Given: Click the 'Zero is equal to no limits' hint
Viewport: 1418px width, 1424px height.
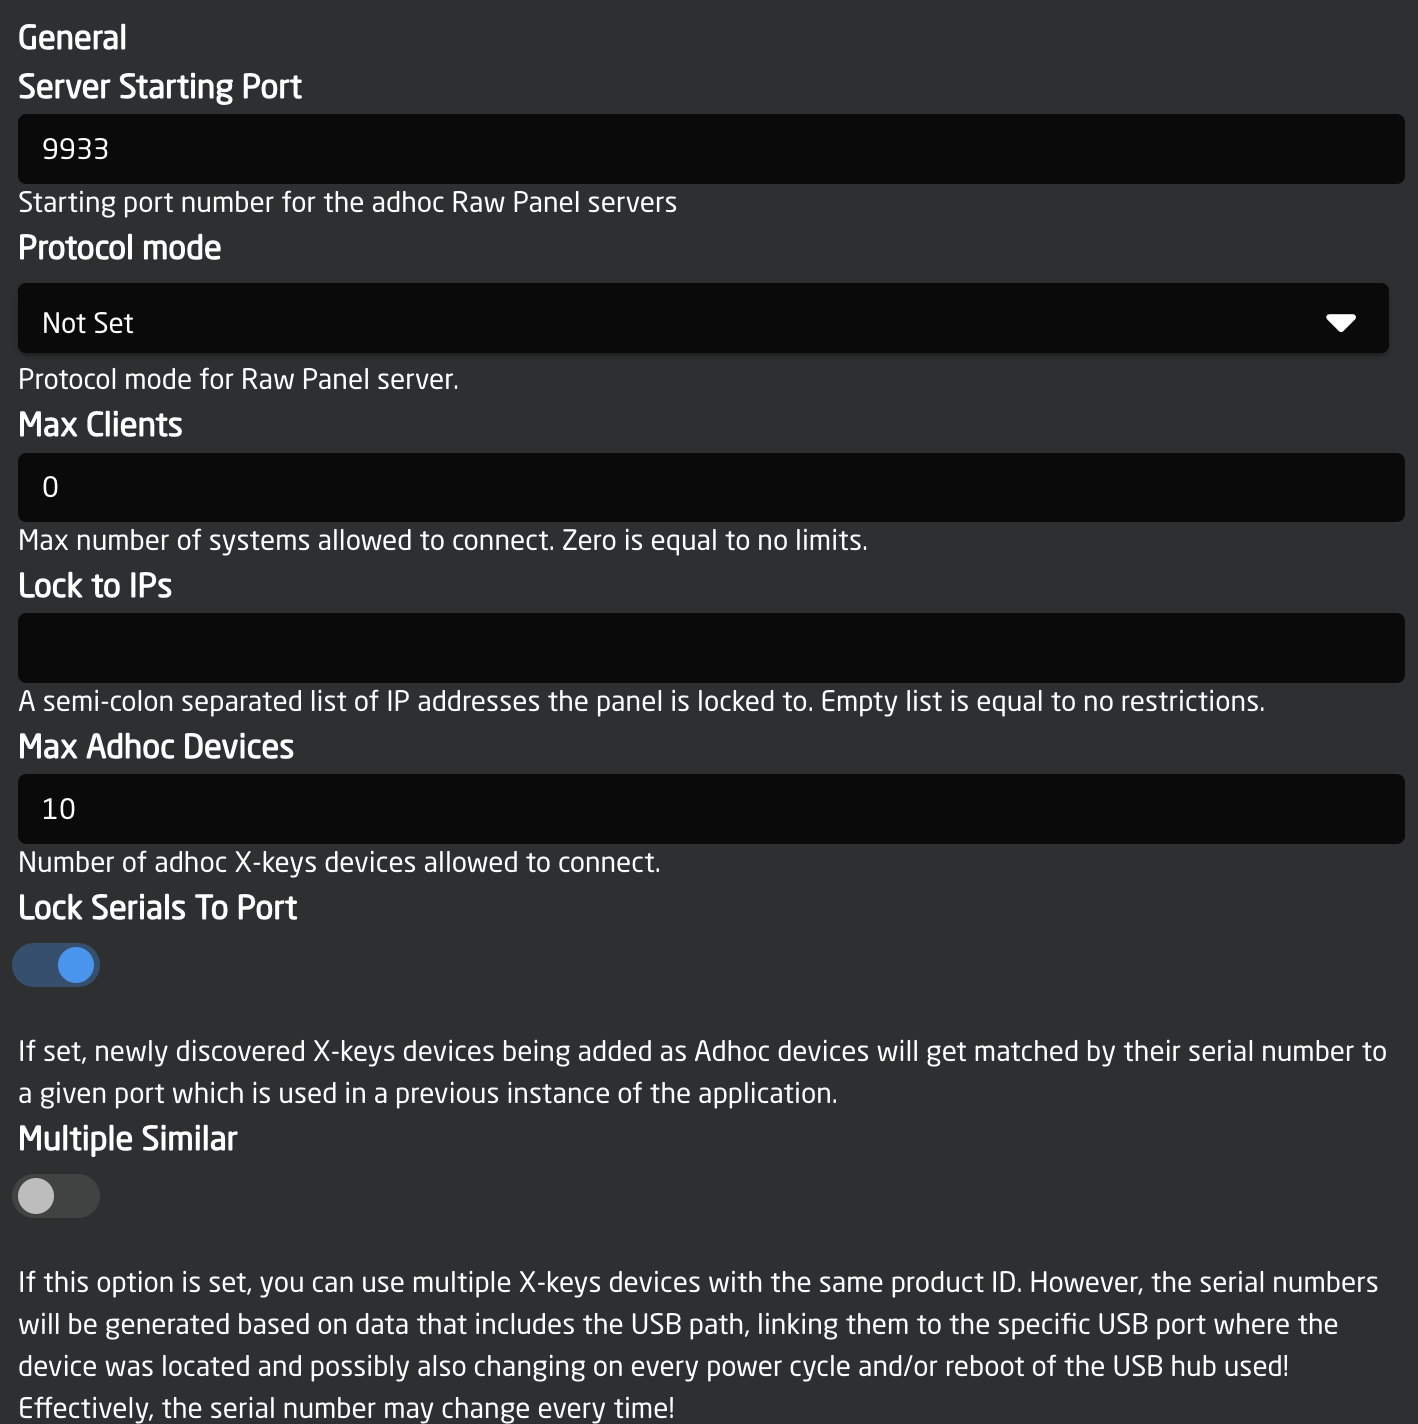Looking at the screenshot, I should pos(714,540).
